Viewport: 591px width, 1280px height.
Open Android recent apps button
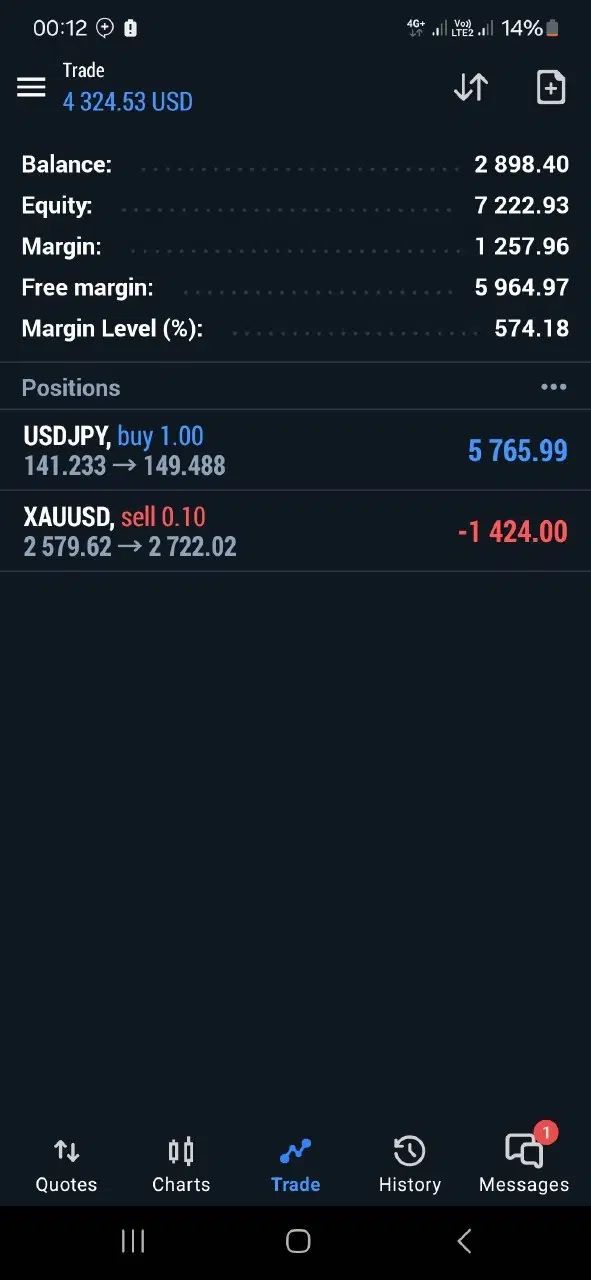point(132,1241)
